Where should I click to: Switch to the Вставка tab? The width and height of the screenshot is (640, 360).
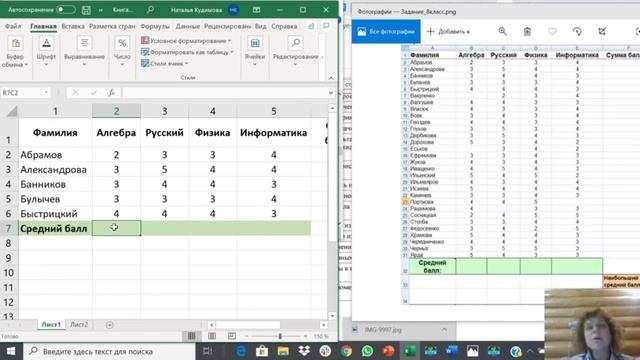pos(73,26)
